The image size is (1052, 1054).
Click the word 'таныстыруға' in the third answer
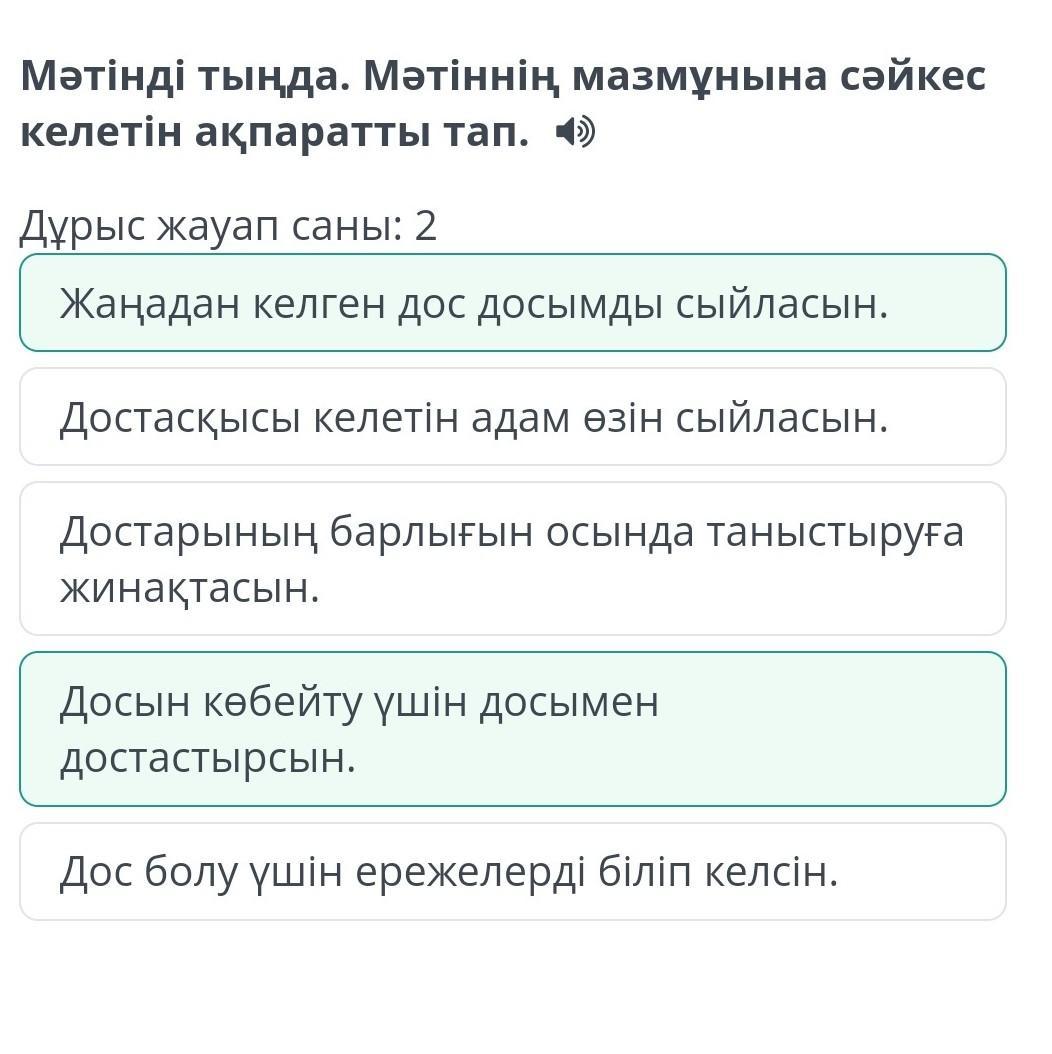click(x=835, y=534)
